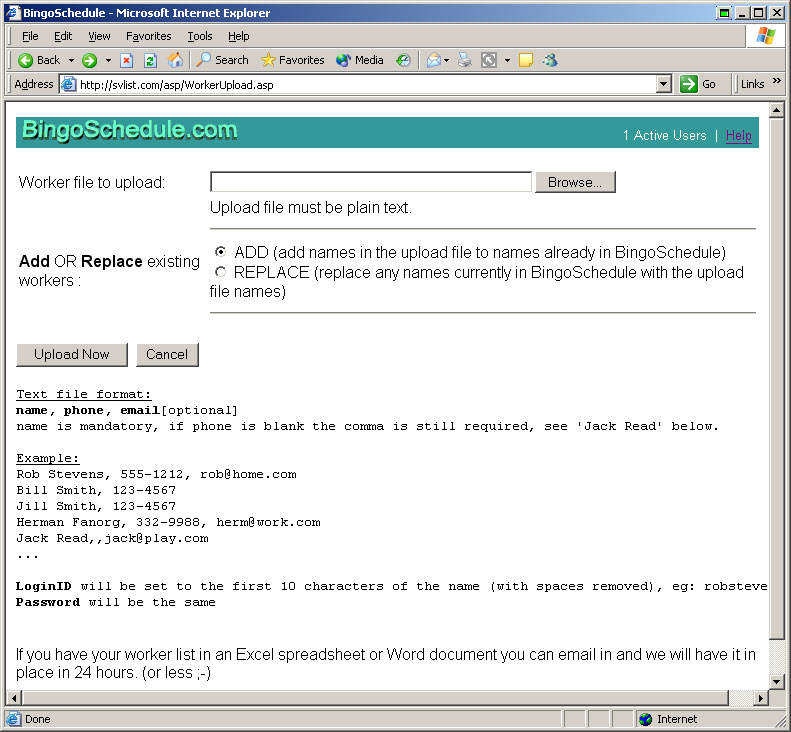791x732 pixels.
Task: Click the Back navigation button
Action: tap(39, 61)
